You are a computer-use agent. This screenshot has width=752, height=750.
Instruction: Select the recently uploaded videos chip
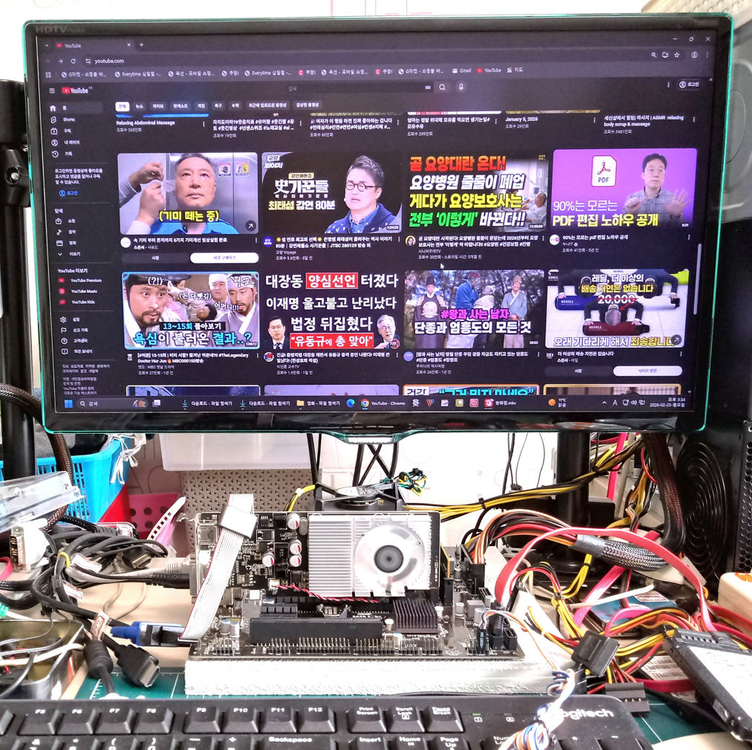click(x=268, y=105)
